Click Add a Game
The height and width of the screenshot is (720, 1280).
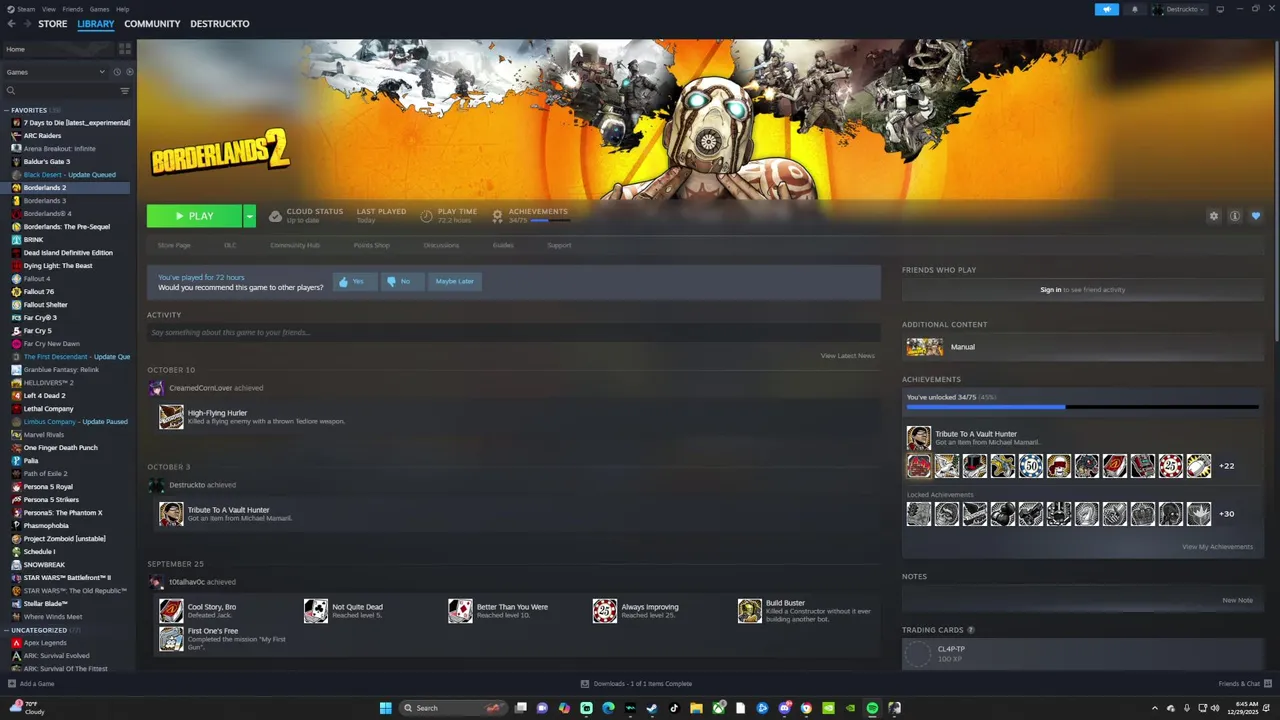click(31, 684)
